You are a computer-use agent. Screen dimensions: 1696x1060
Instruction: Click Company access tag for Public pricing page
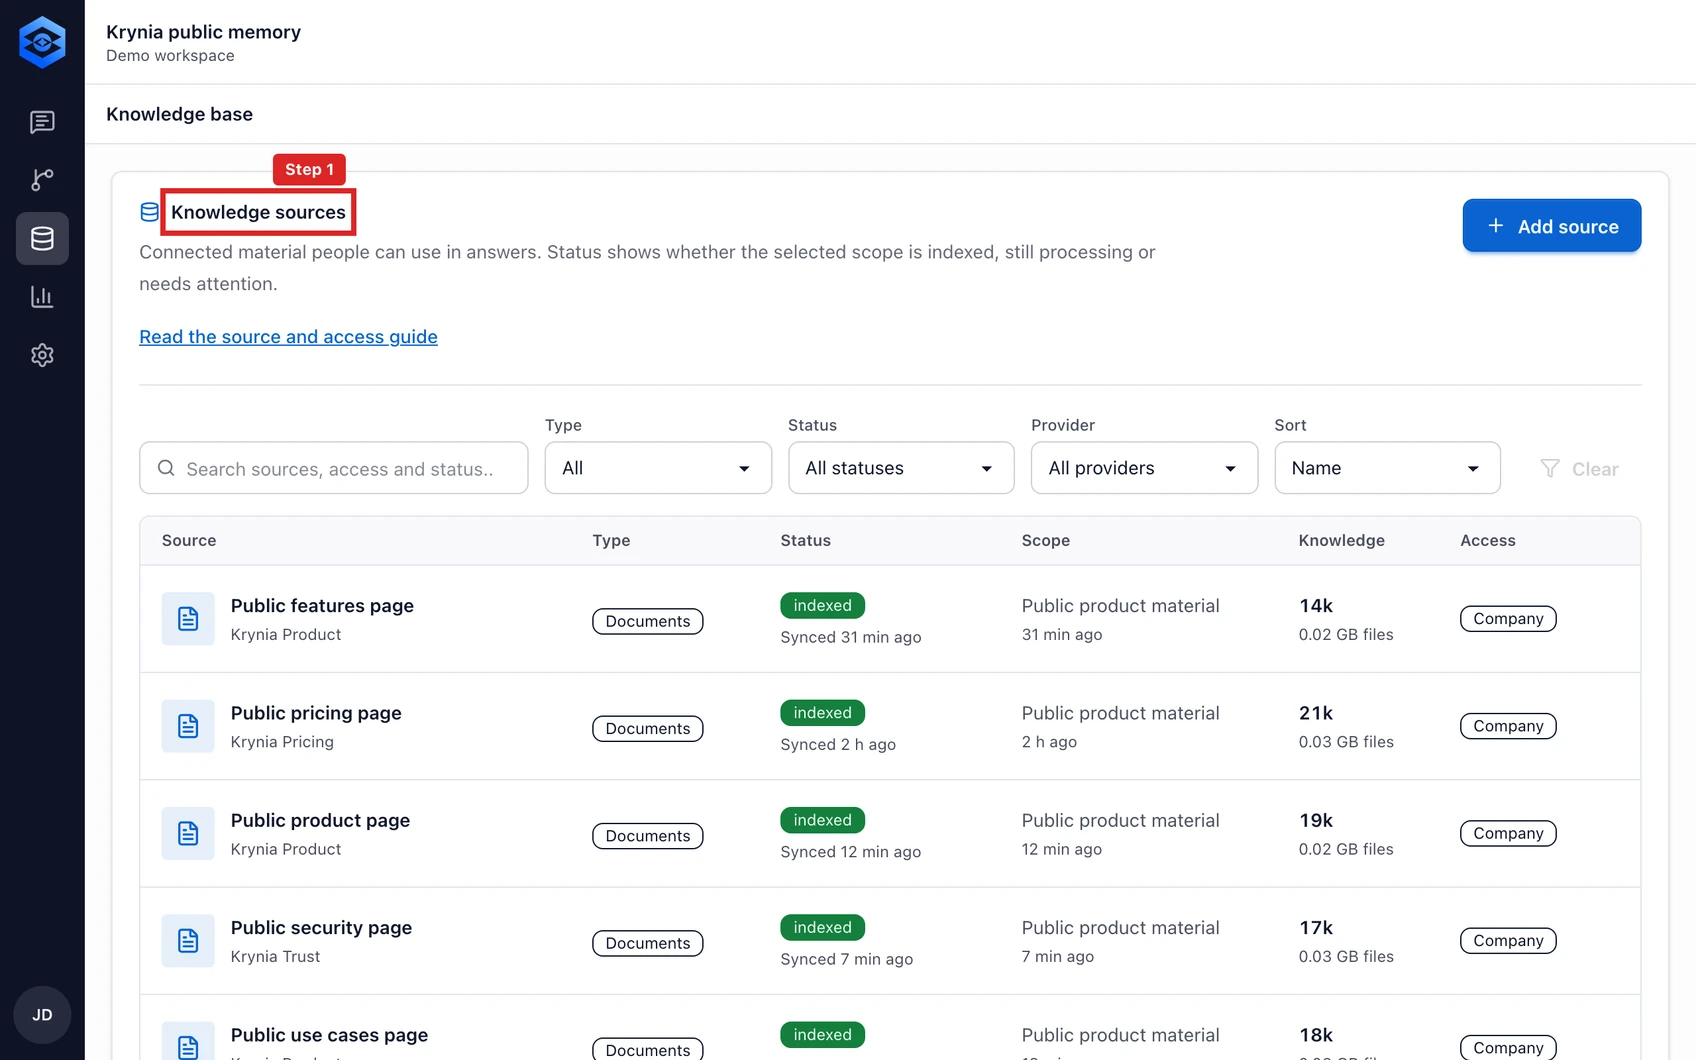(x=1508, y=726)
